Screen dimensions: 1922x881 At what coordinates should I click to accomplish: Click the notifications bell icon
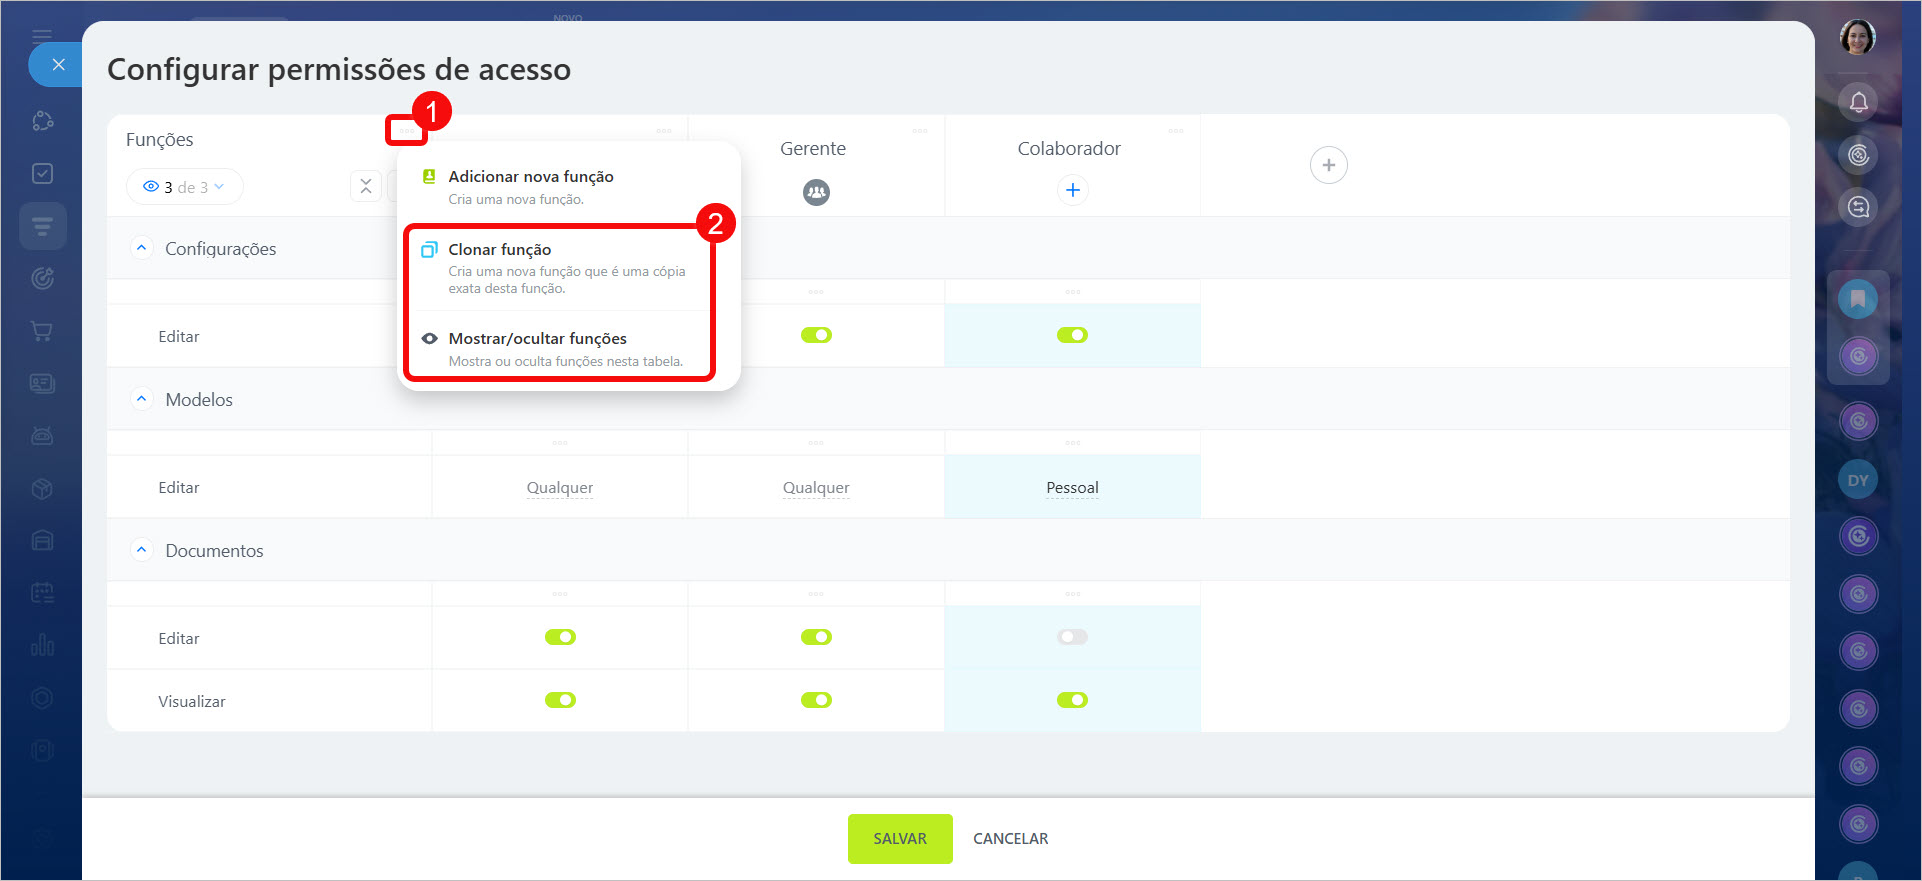(1858, 102)
